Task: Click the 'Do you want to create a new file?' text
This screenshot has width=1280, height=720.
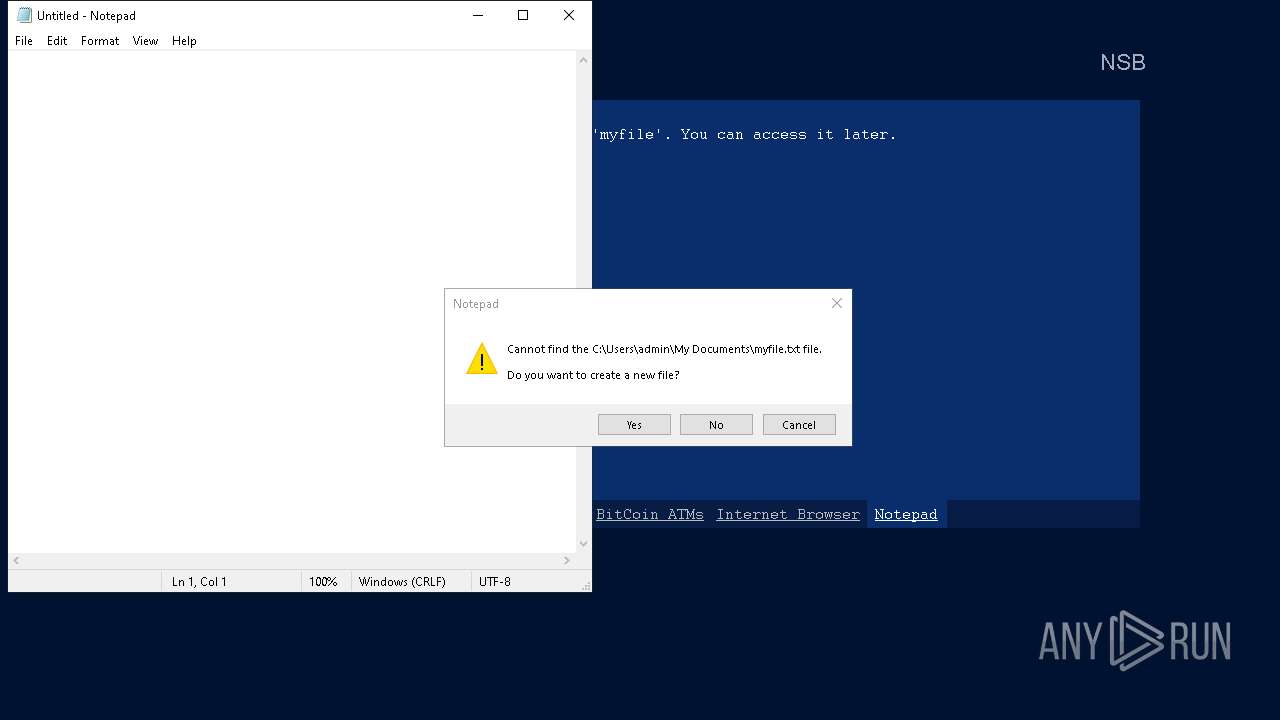Action: point(593,375)
